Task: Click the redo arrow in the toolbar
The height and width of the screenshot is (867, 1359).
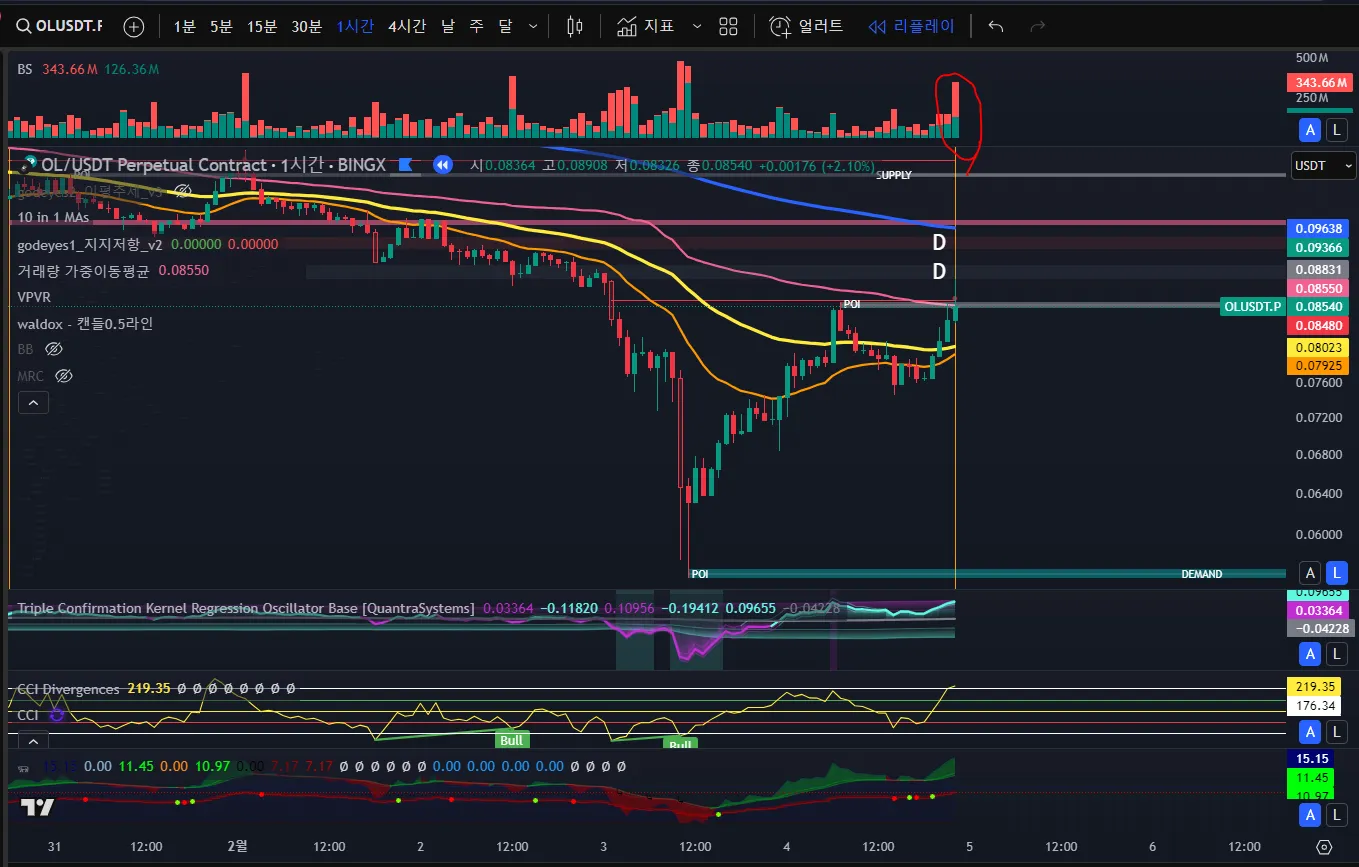Action: tap(1038, 26)
